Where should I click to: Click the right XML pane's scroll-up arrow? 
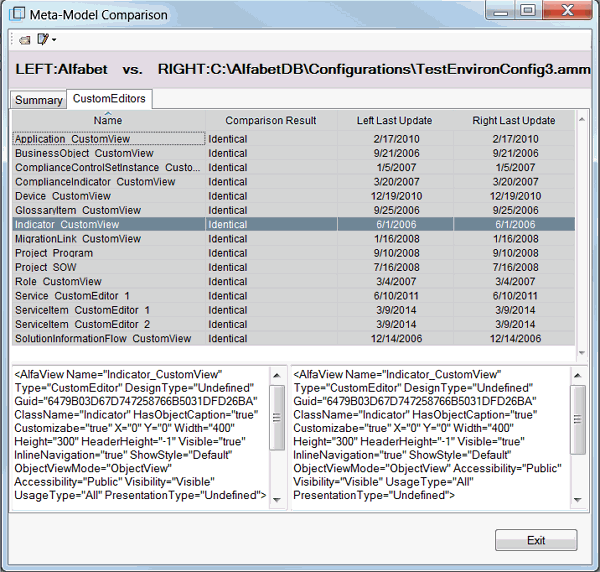pyautogui.click(x=578, y=375)
